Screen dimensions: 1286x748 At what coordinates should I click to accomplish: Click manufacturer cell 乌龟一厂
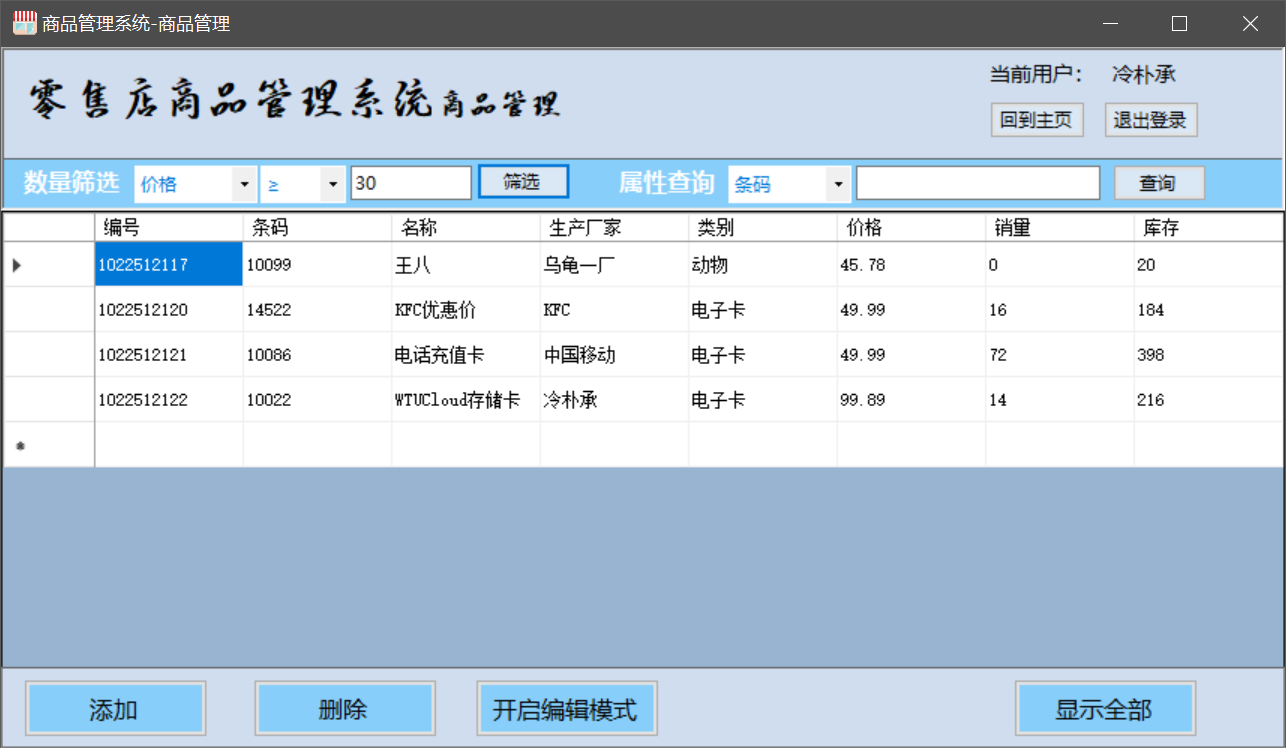coord(615,265)
